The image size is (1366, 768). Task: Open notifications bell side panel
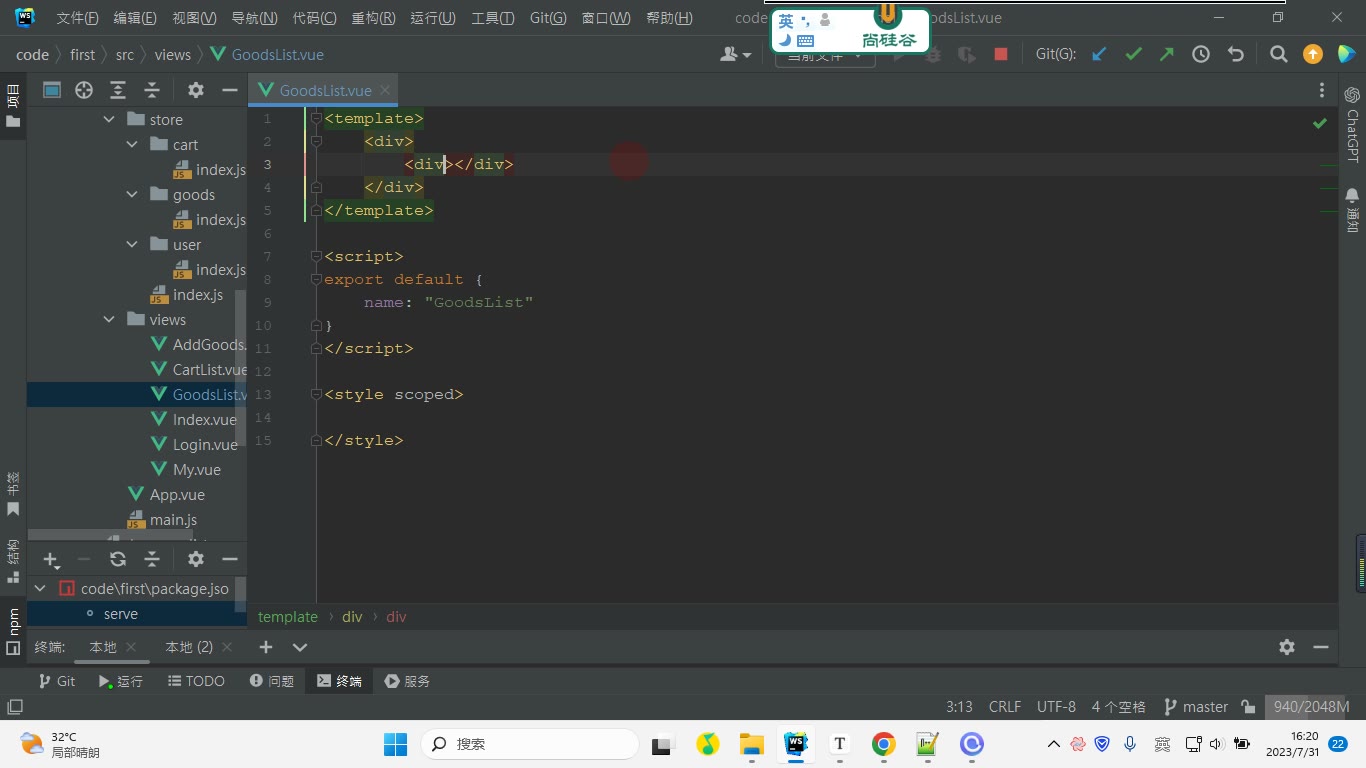pyautogui.click(x=1352, y=210)
